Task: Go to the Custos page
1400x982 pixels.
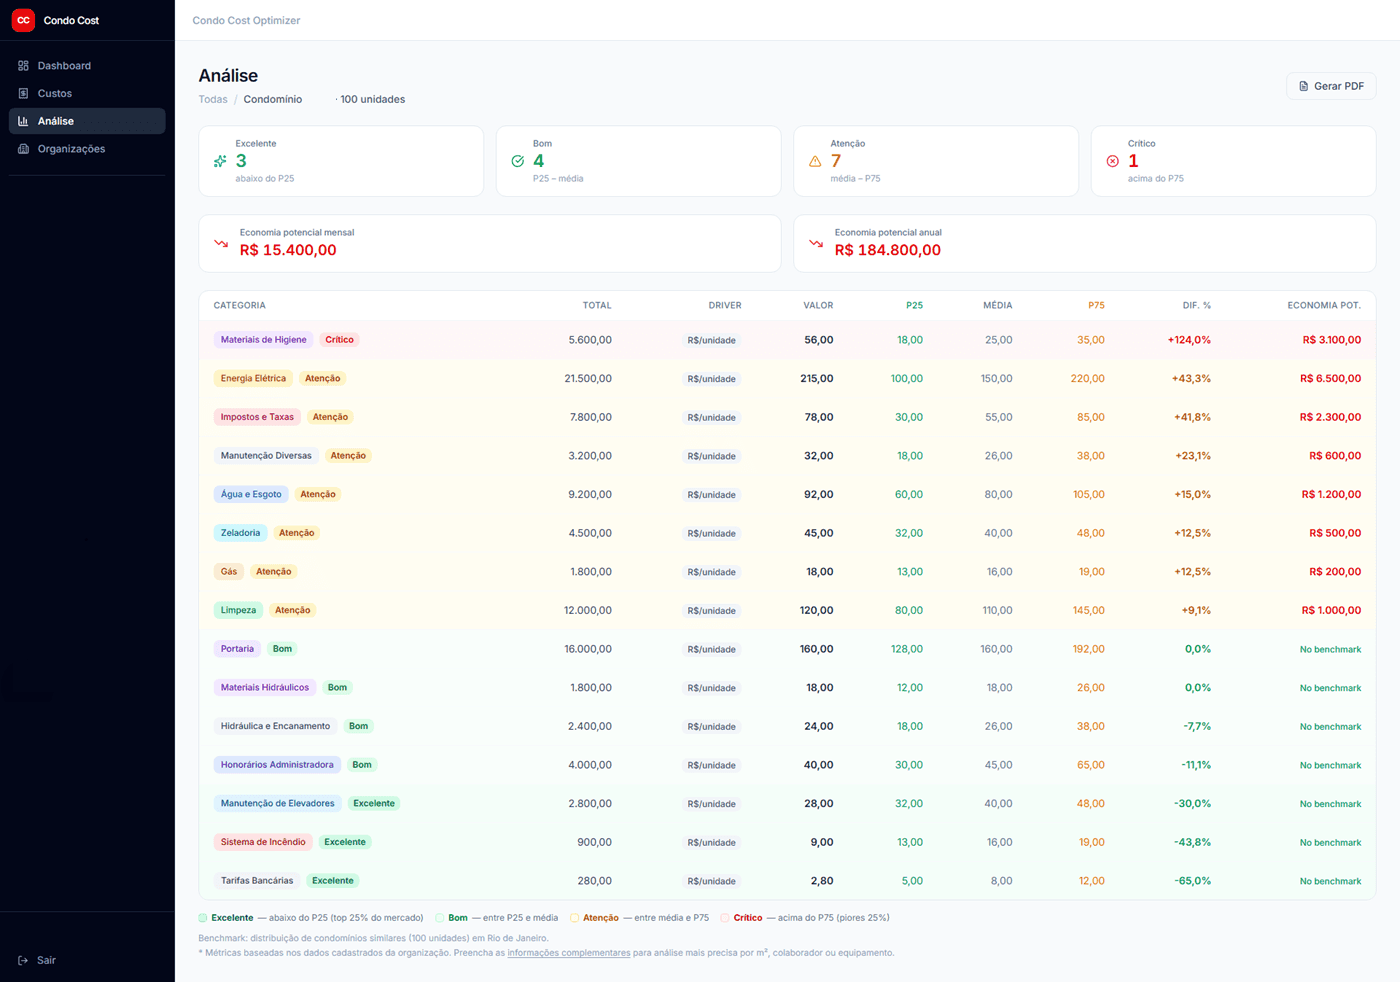Action: (x=55, y=93)
